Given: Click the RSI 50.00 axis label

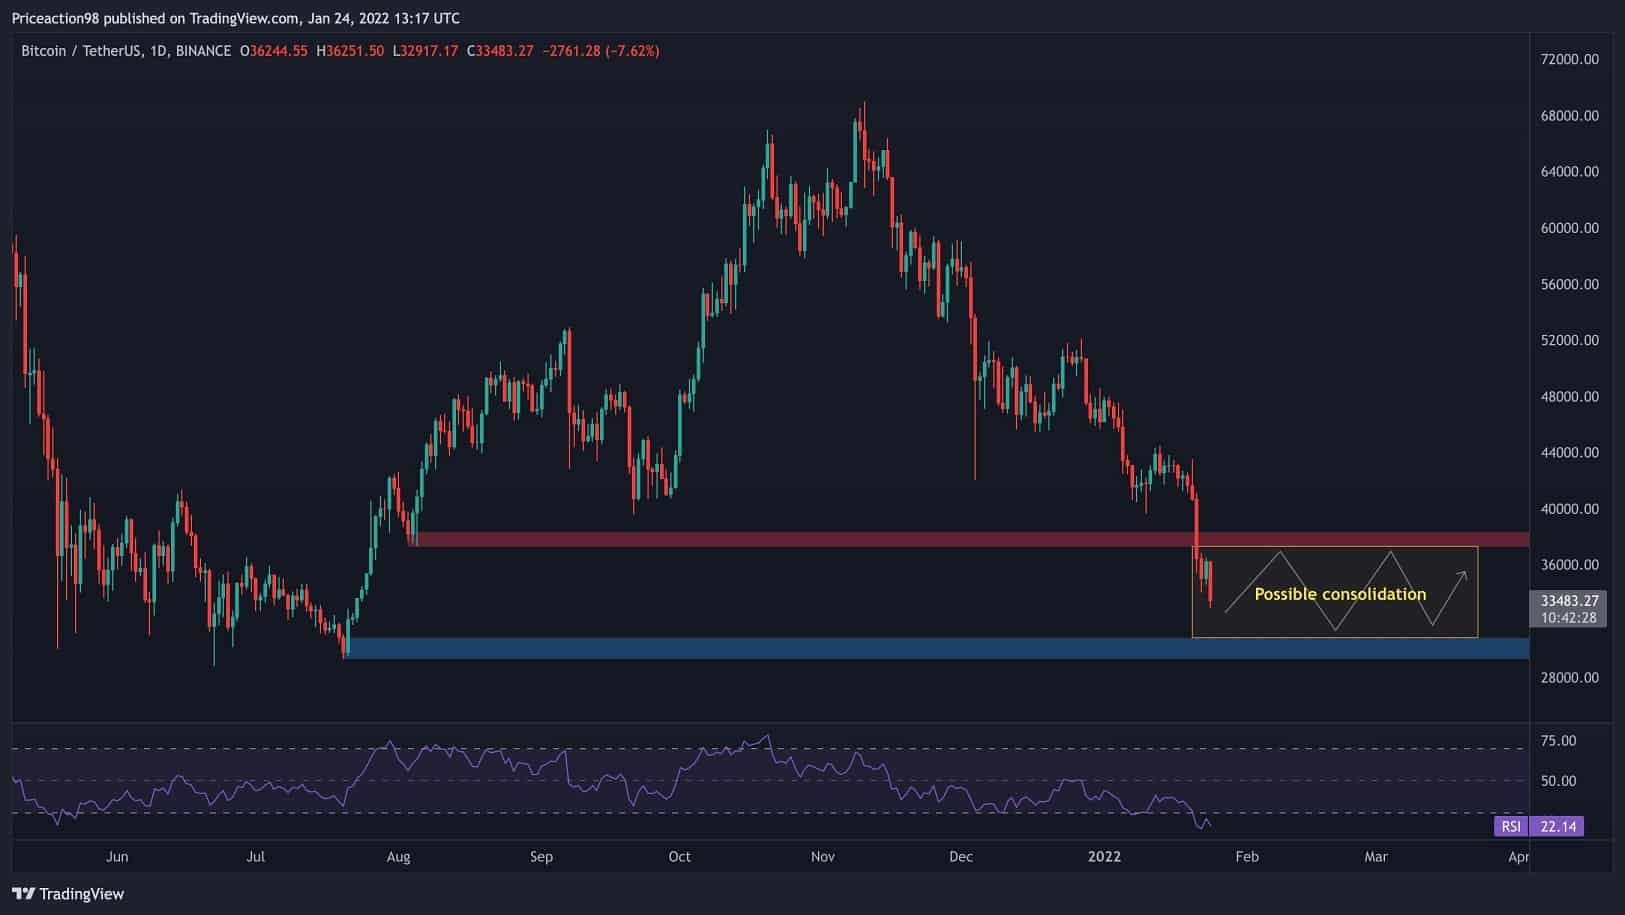Looking at the screenshot, I should (1558, 780).
